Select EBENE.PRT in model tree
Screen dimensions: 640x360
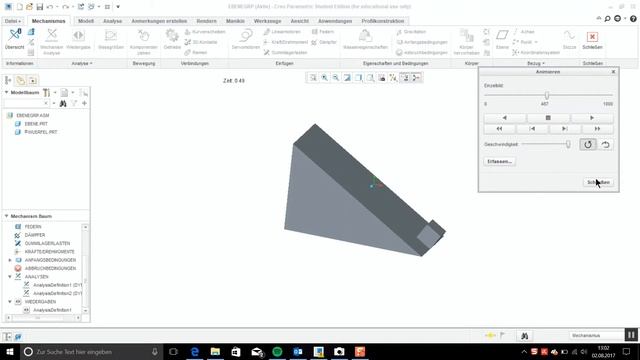point(36,124)
